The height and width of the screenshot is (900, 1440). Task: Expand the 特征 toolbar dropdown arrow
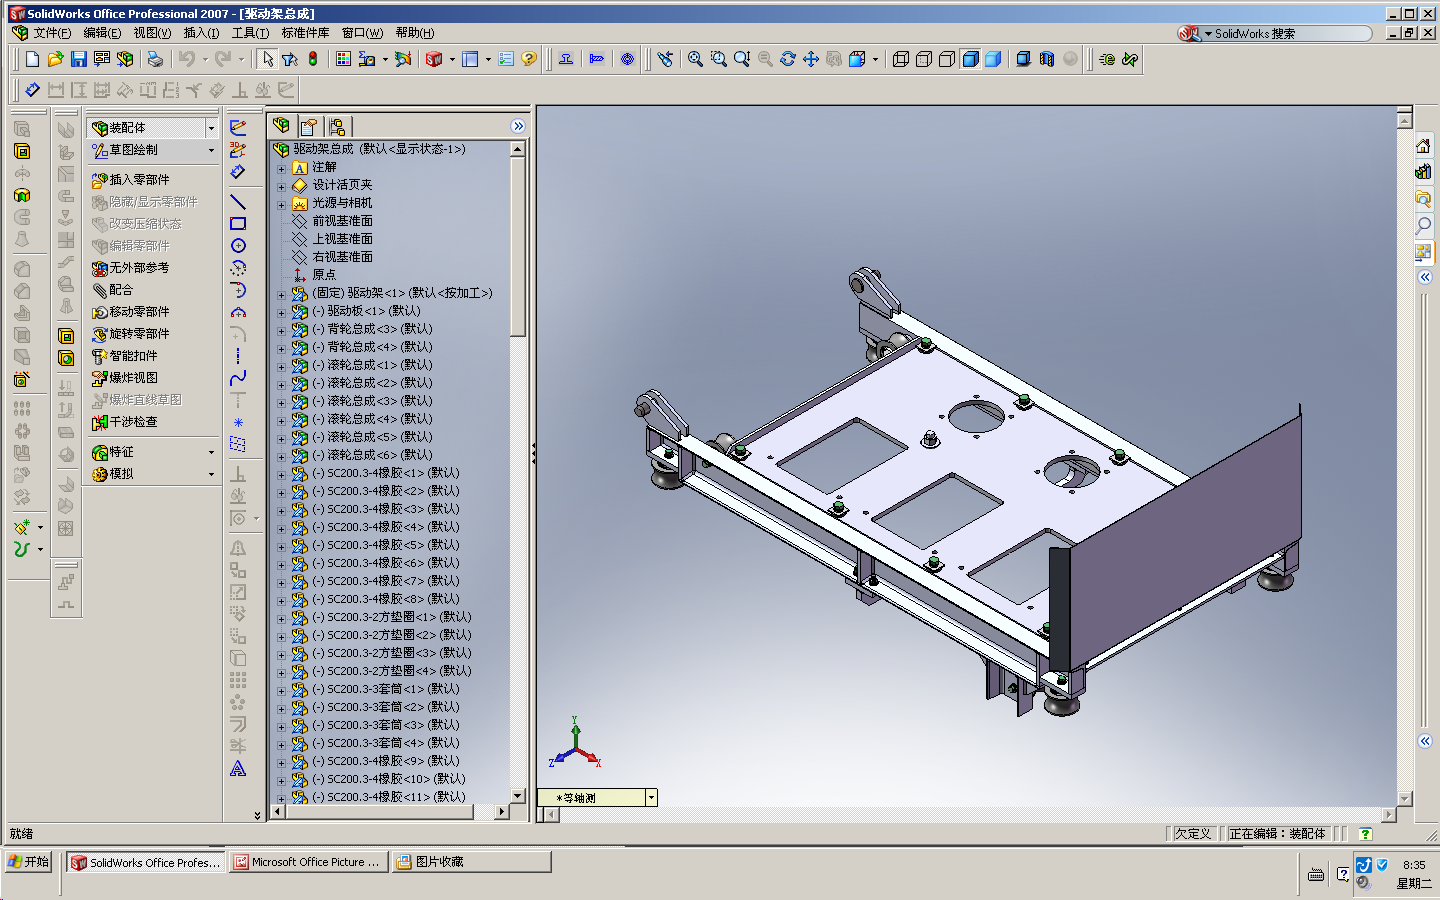pyautogui.click(x=211, y=452)
